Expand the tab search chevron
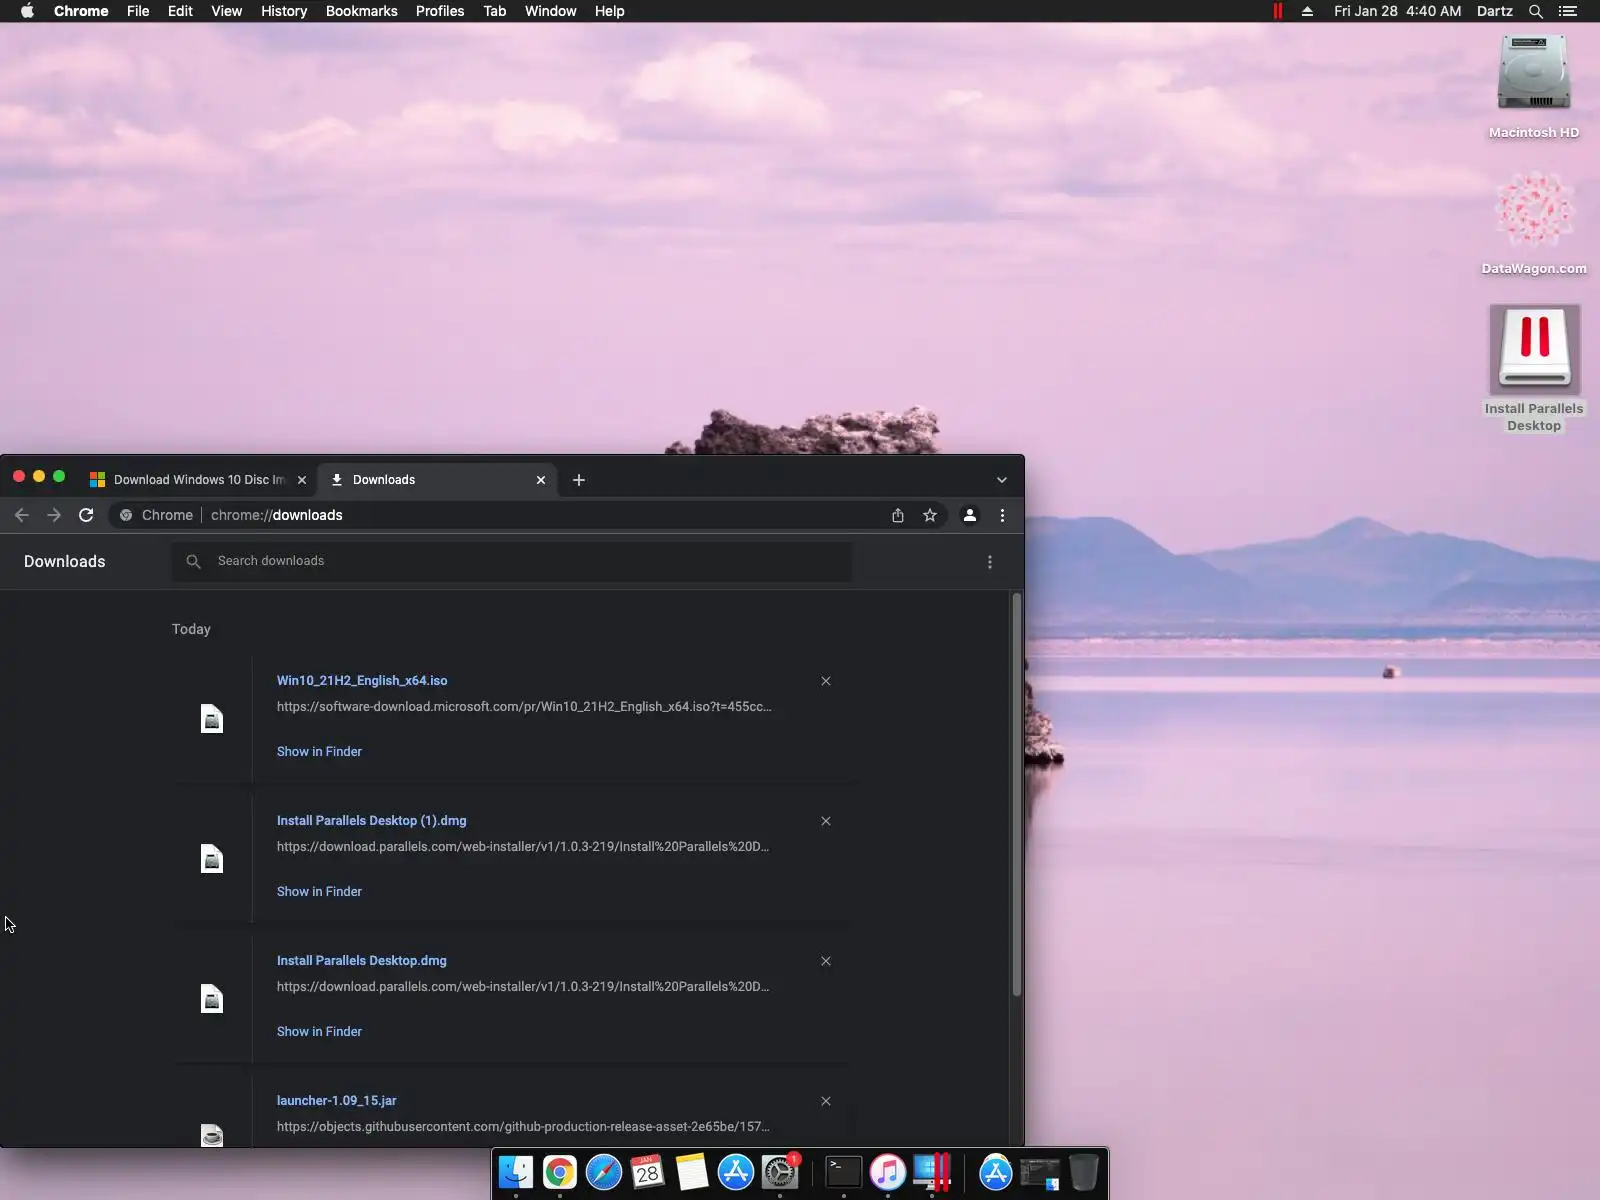Screen dimensions: 1600x1200 1001,480
